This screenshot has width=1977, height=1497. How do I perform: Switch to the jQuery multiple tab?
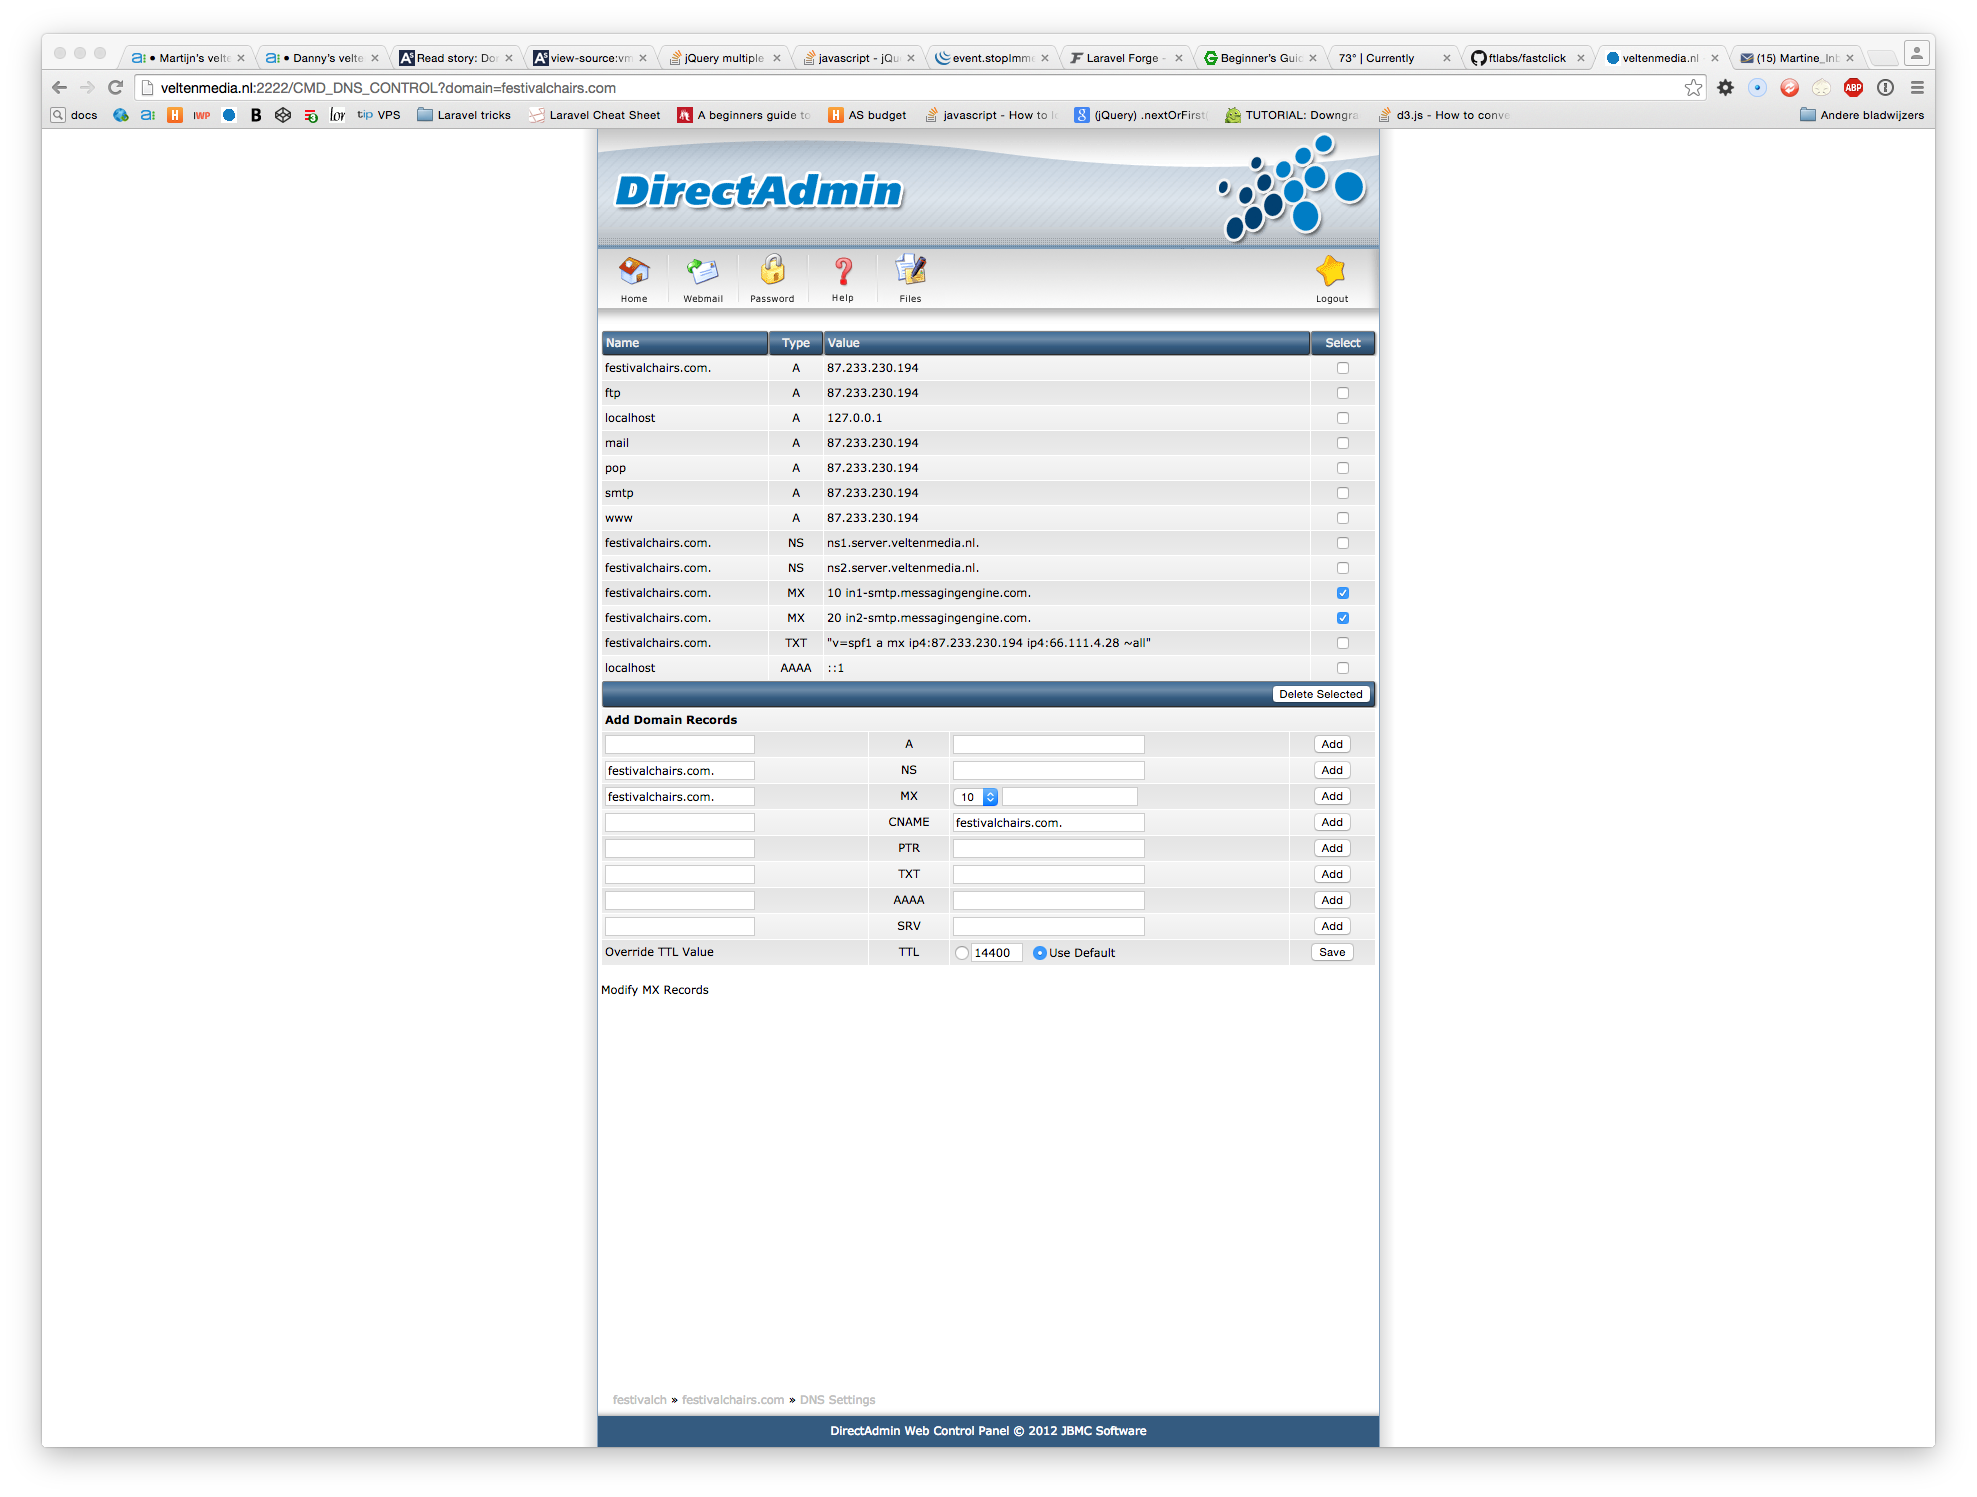[722, 58]
